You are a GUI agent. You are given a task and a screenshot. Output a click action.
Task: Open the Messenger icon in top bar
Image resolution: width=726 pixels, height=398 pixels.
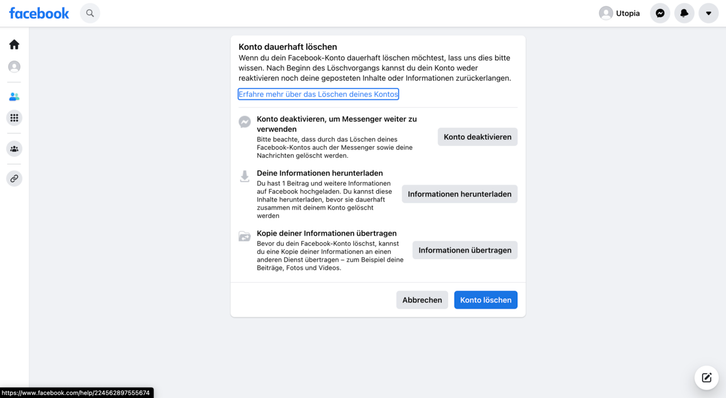click(x=660, y=13)
